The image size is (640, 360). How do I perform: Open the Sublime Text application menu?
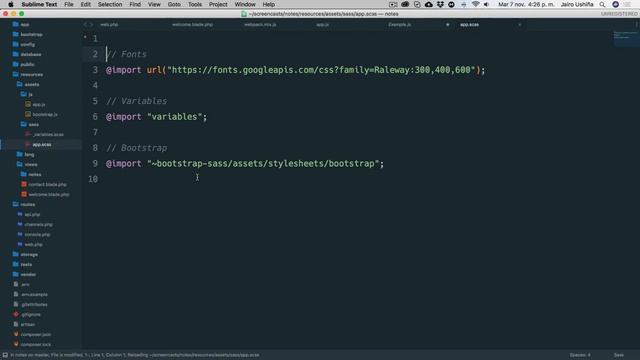39,4
